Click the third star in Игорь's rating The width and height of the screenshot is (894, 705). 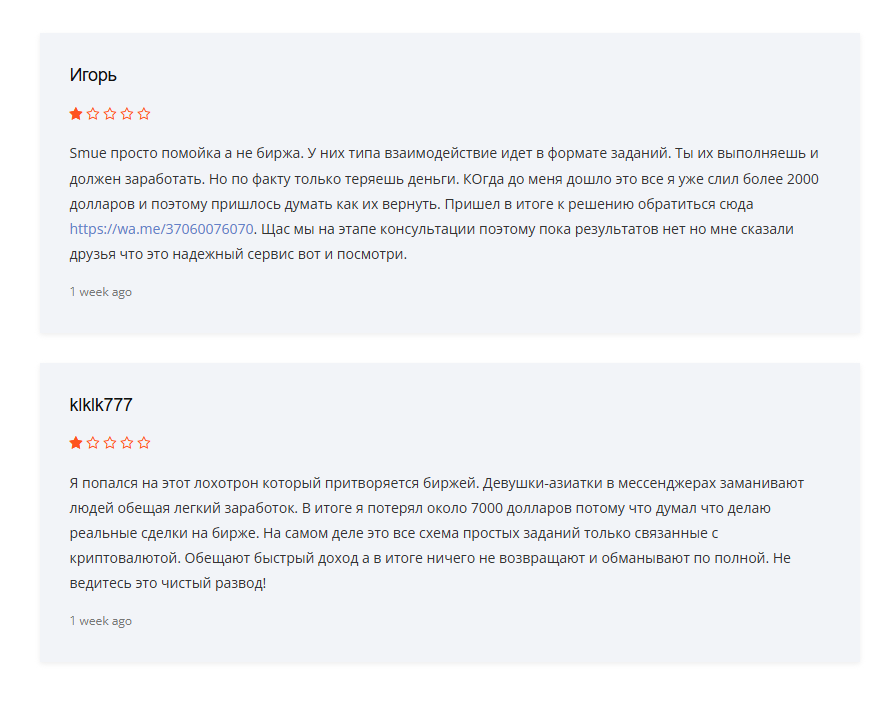(110, 114)
